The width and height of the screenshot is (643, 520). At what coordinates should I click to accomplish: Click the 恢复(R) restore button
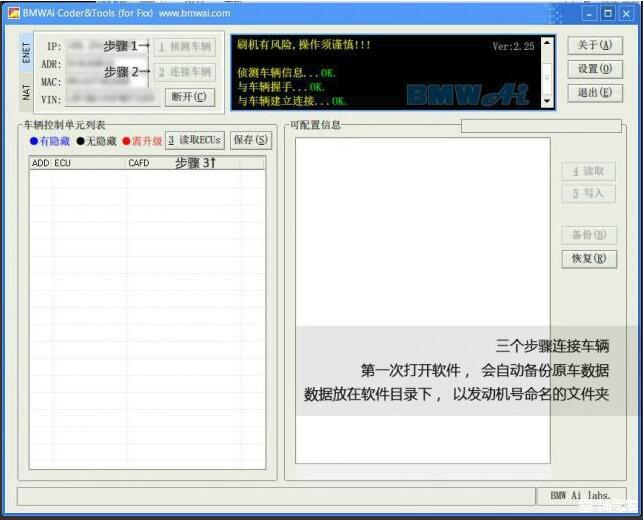pos(589,259)
